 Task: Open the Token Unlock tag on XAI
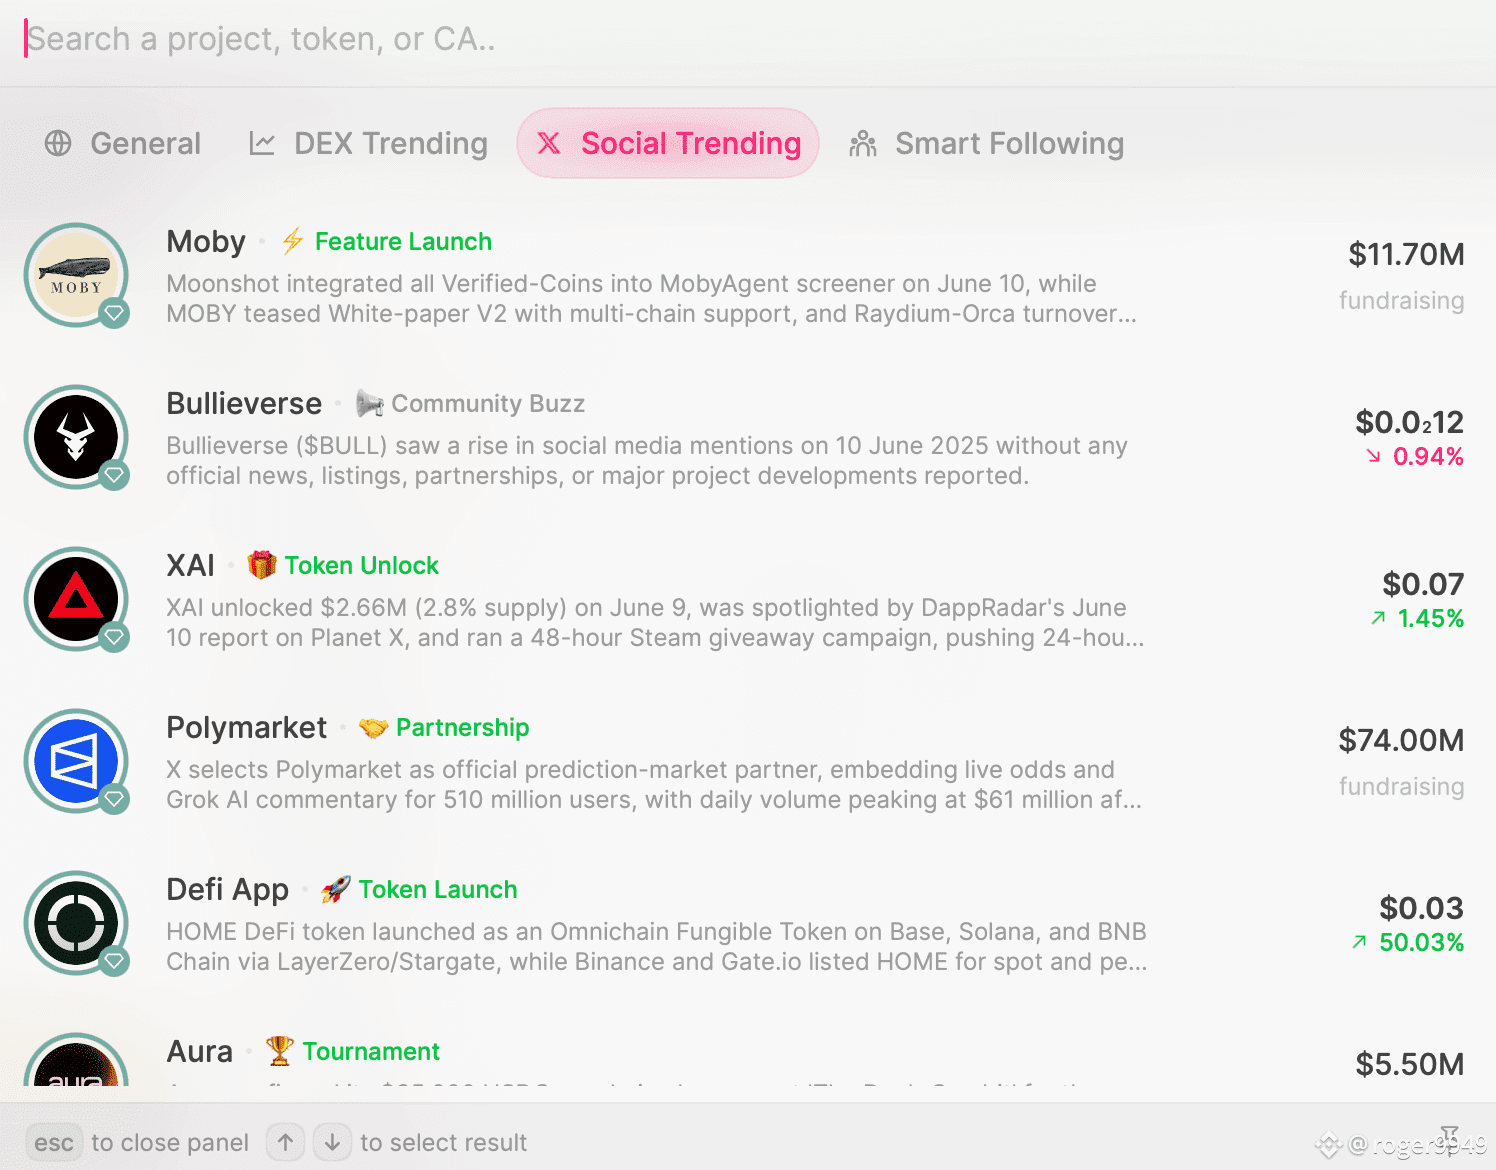[343, 565]
